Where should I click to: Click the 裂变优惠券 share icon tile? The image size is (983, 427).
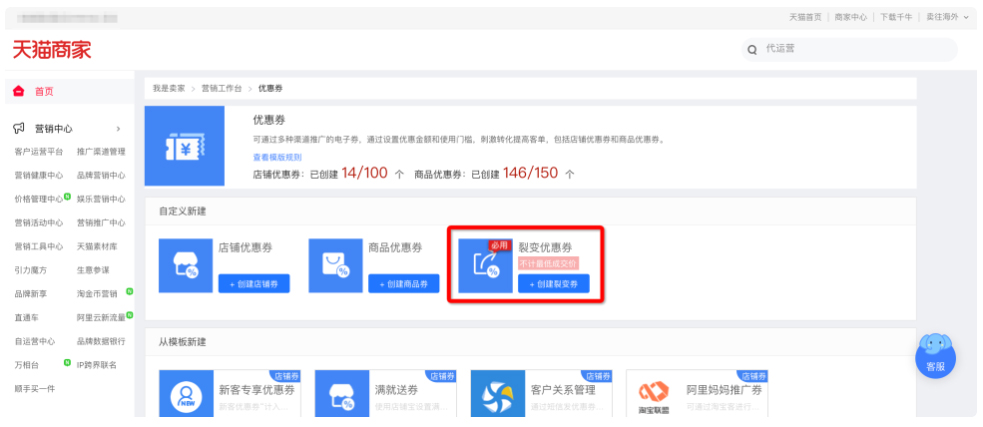485,266
